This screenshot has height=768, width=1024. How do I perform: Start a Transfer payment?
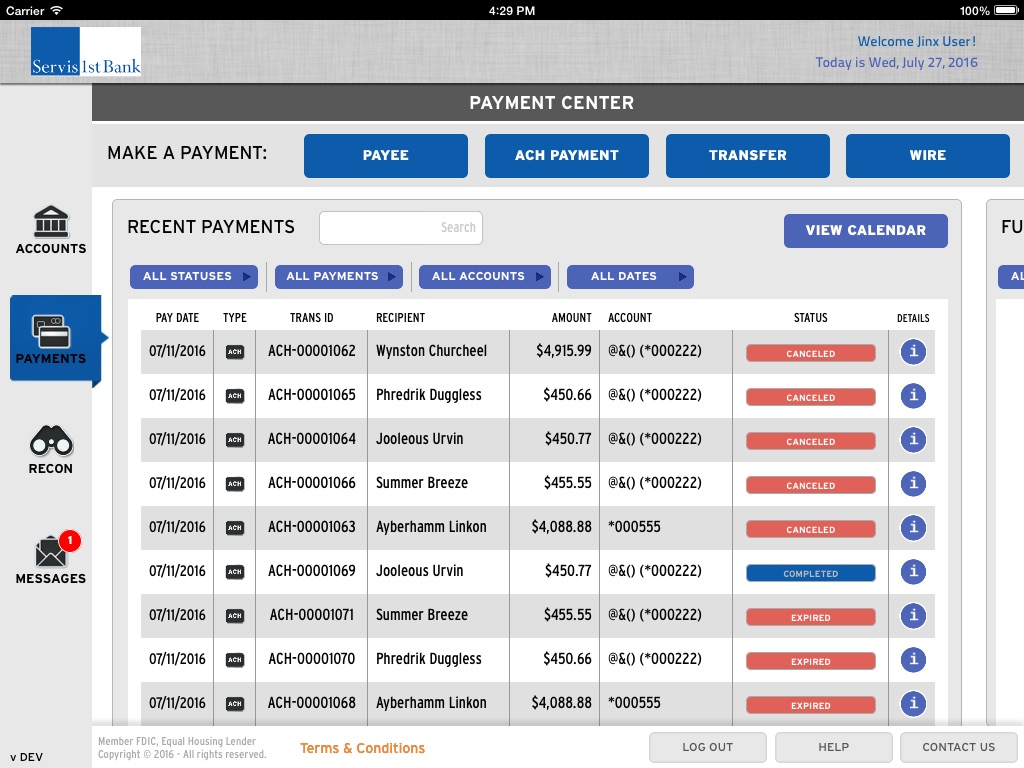coord(748,155)
